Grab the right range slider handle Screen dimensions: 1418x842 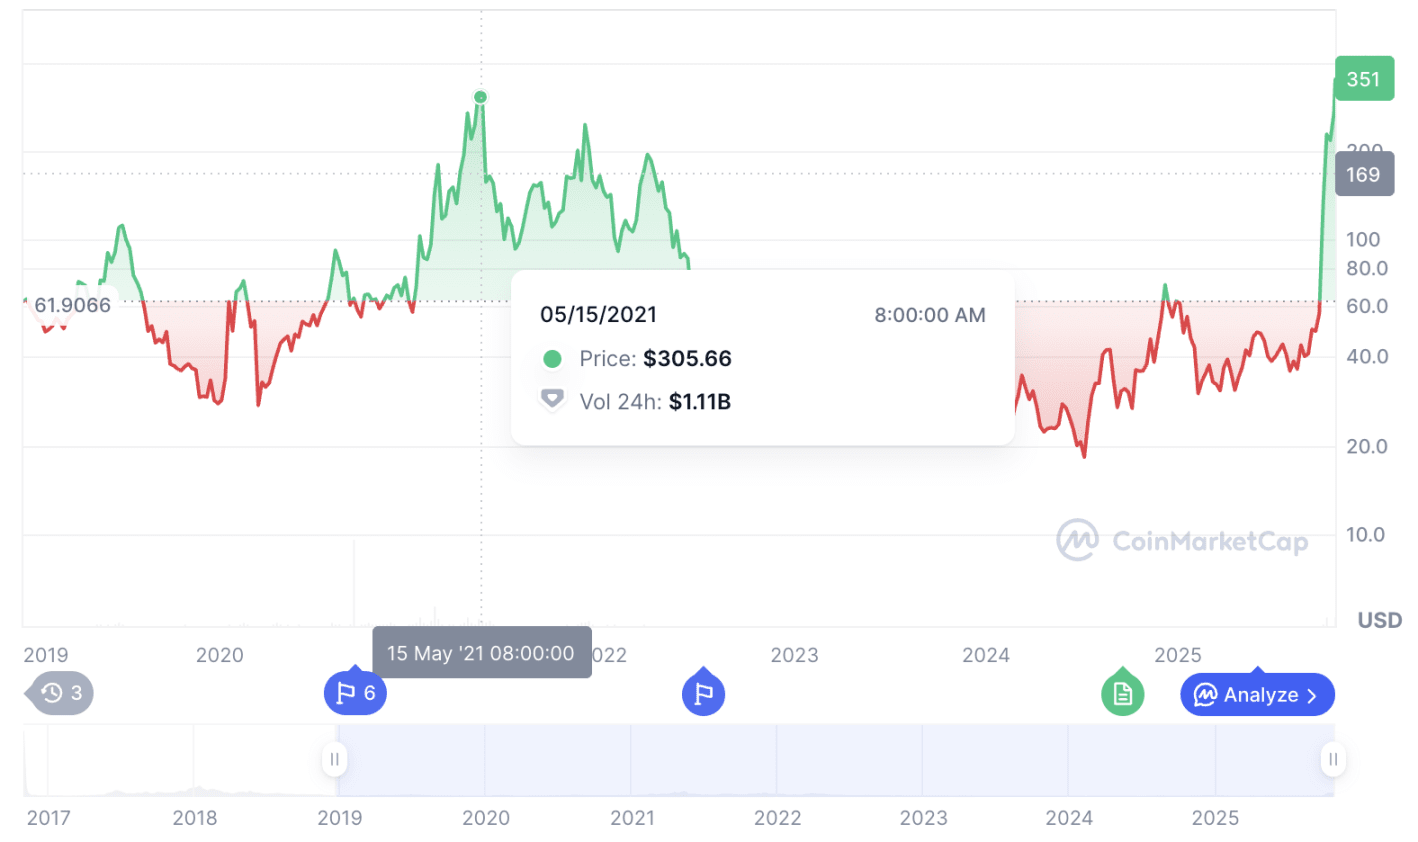tap(1332, 760)
